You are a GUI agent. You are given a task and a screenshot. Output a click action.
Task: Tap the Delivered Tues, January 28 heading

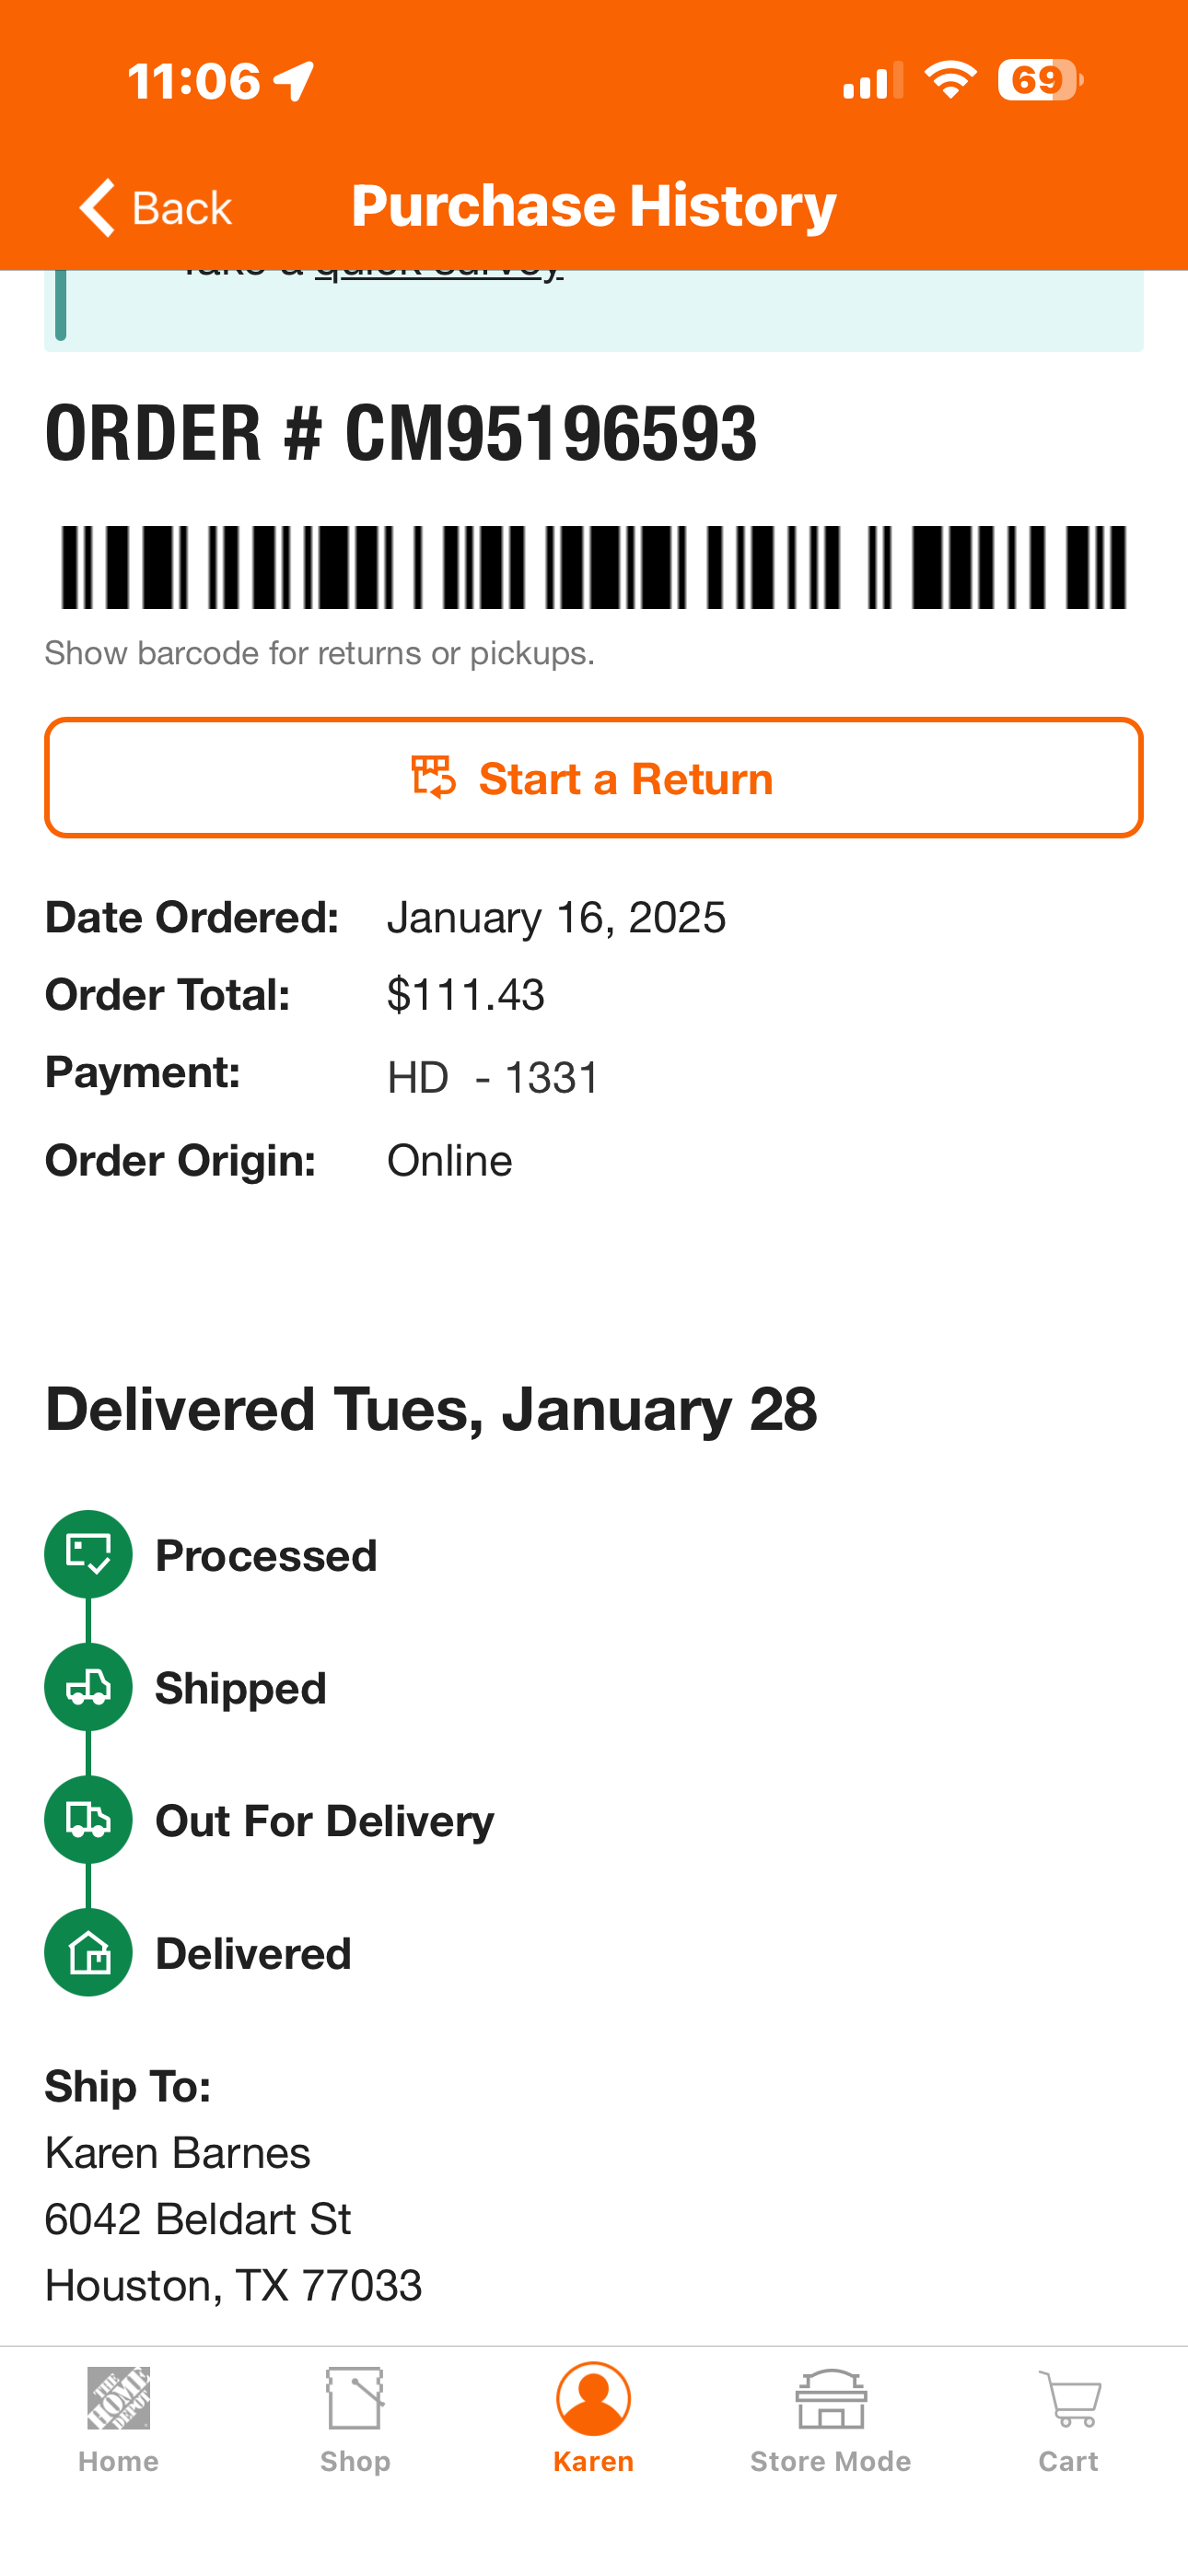(x=431, y=1409)
